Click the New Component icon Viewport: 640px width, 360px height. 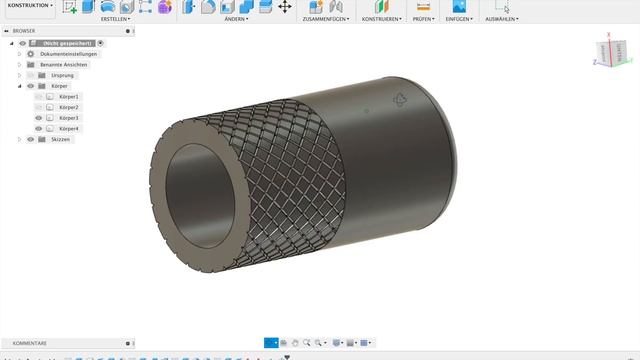click(x=316, y=7)
